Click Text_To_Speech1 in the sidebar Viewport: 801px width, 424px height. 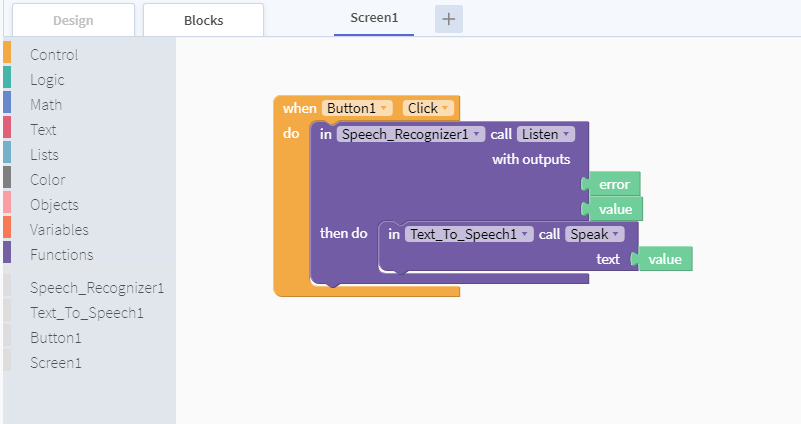(87, 313)
